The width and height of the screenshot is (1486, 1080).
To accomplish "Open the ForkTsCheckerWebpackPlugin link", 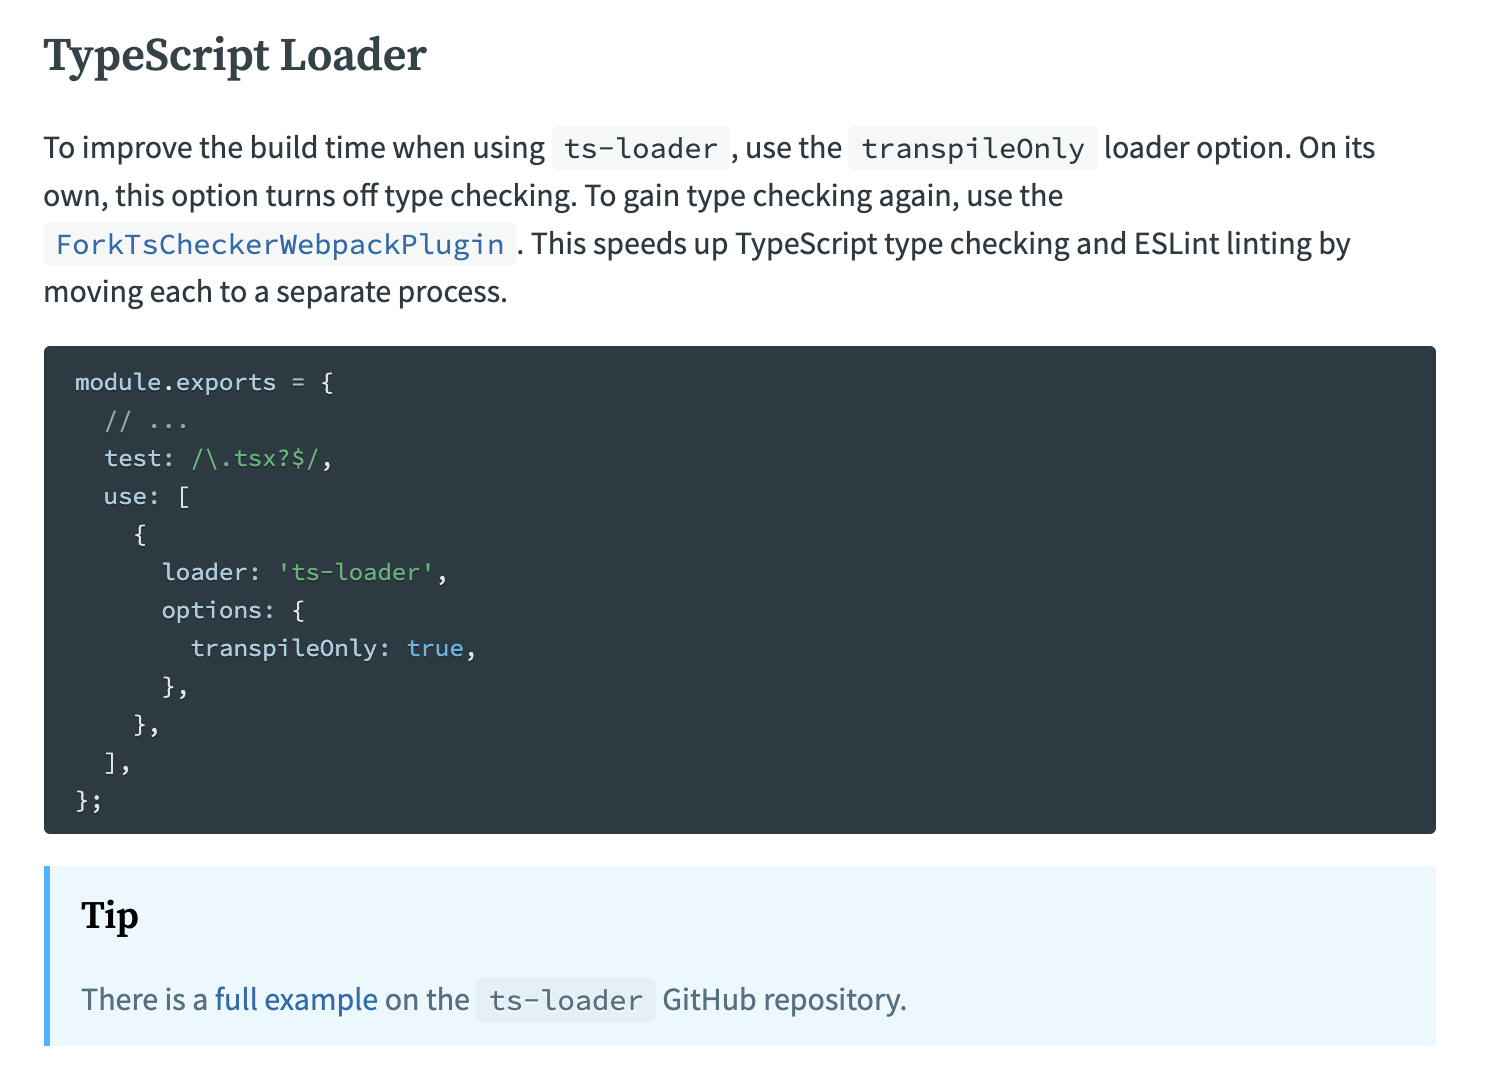I will coord(280,244).
